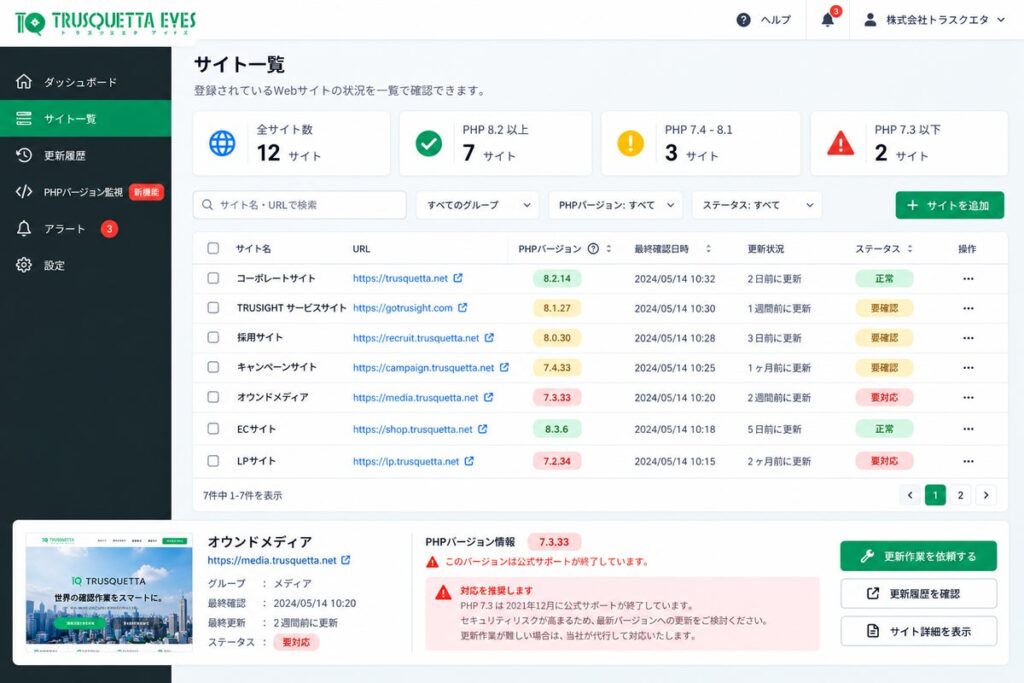Select page 2 in pagination
The width and height of the screenshot is (1024, 683).
coord(961,495)
